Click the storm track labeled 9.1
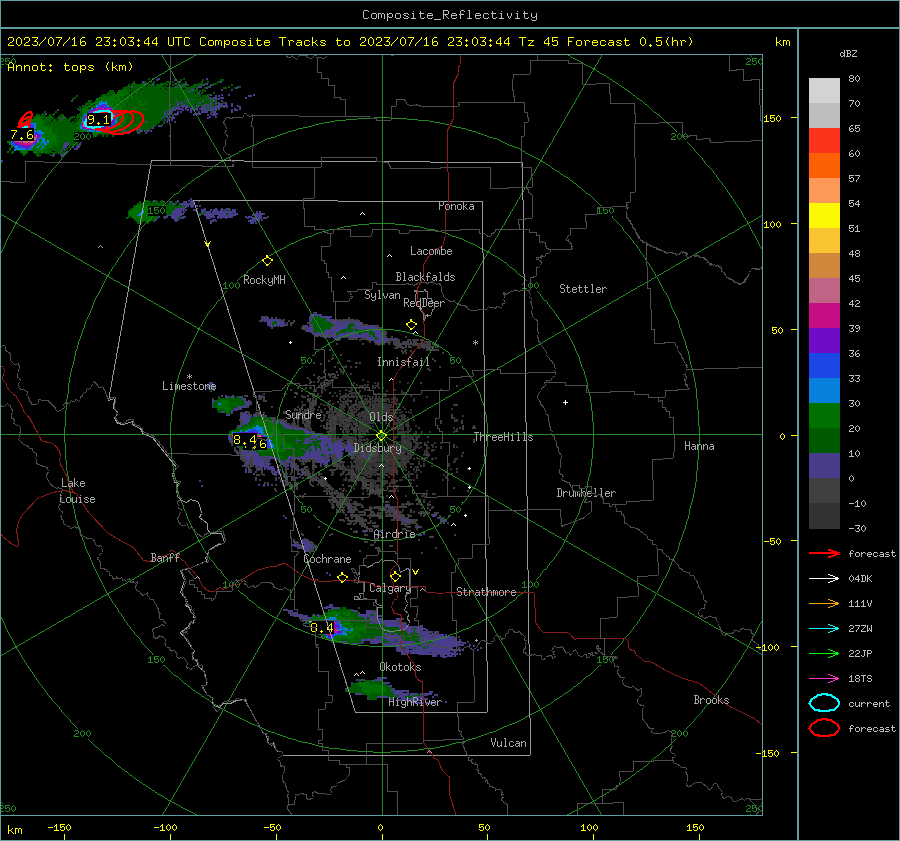 tap(98, 120)
